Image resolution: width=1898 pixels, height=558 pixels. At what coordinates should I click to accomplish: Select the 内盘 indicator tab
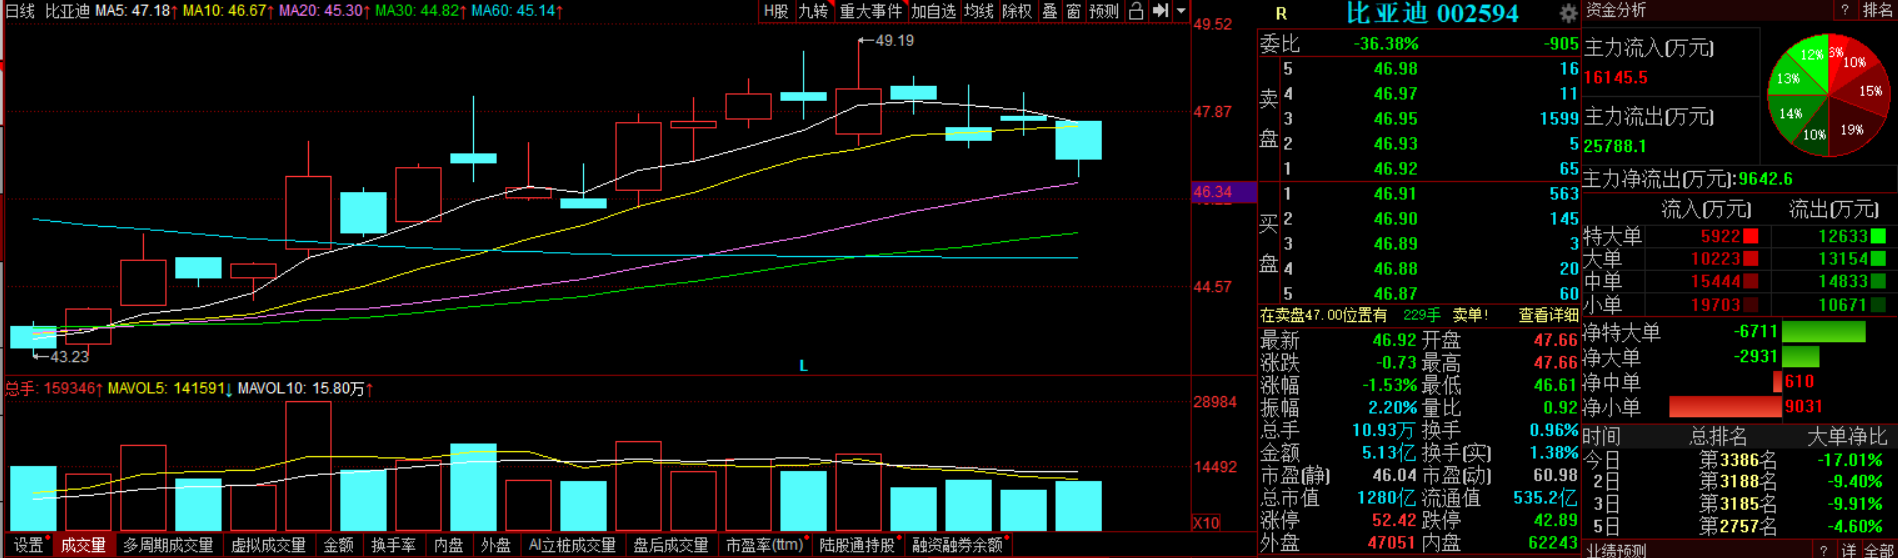(449, 545)
